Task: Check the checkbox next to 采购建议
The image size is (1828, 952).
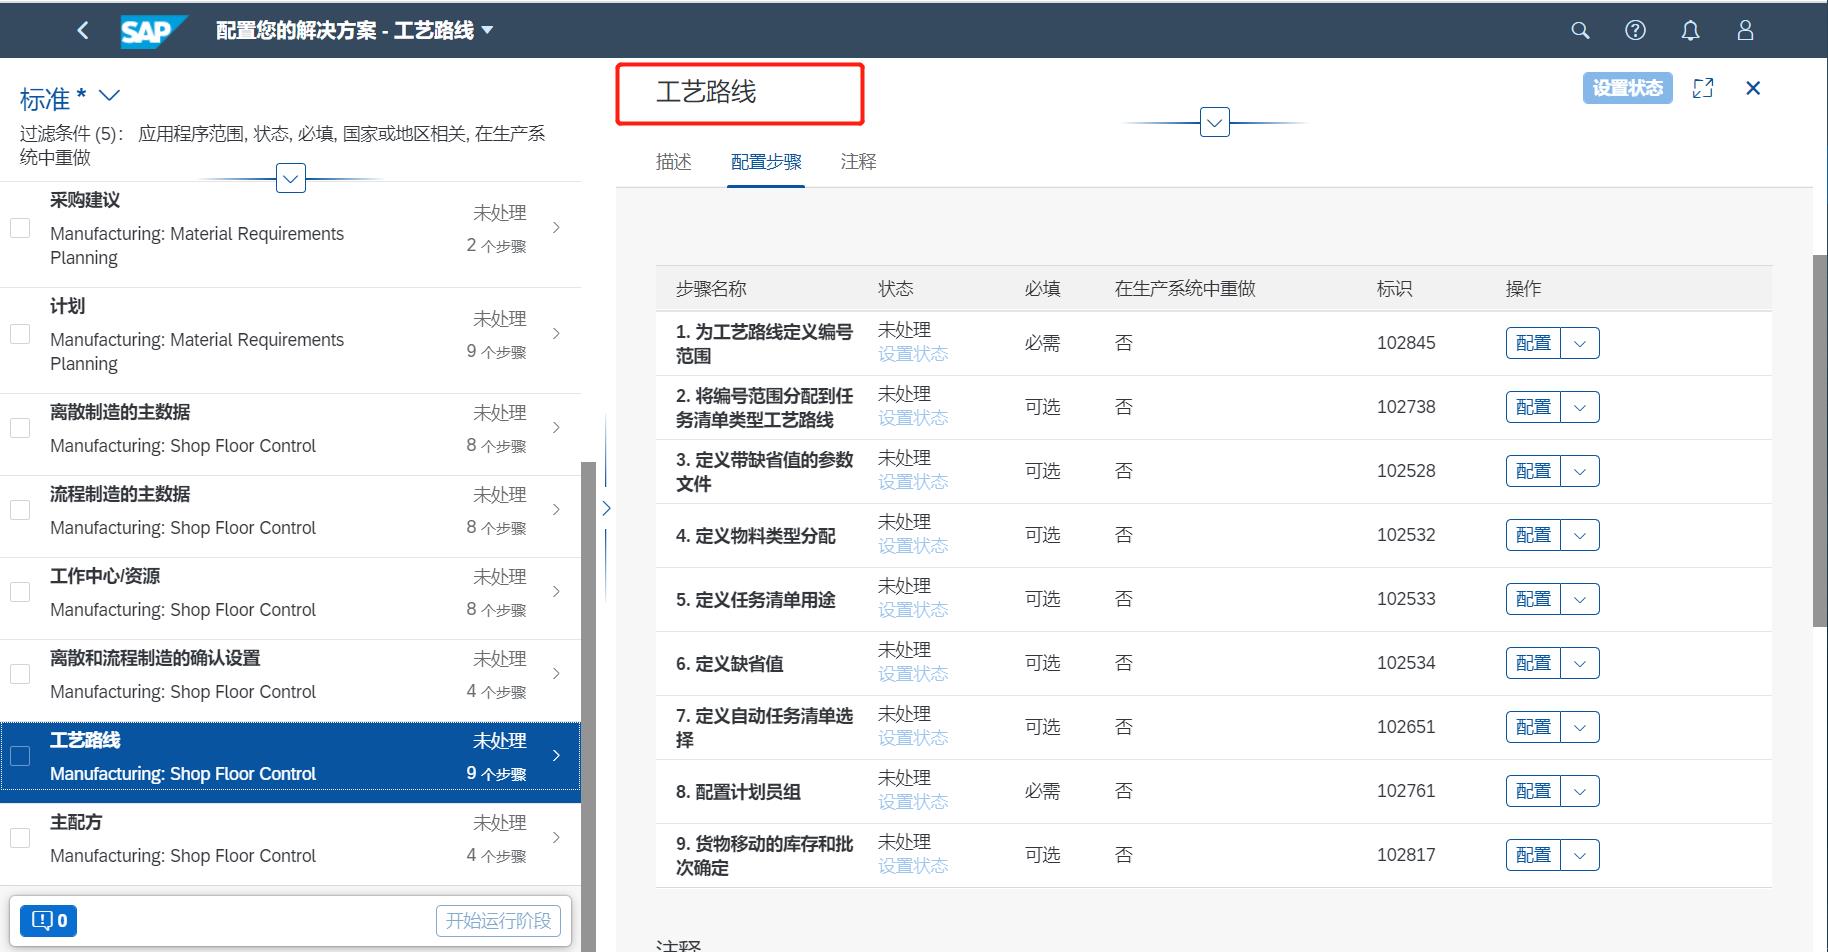Action: [x=20, y=227]
